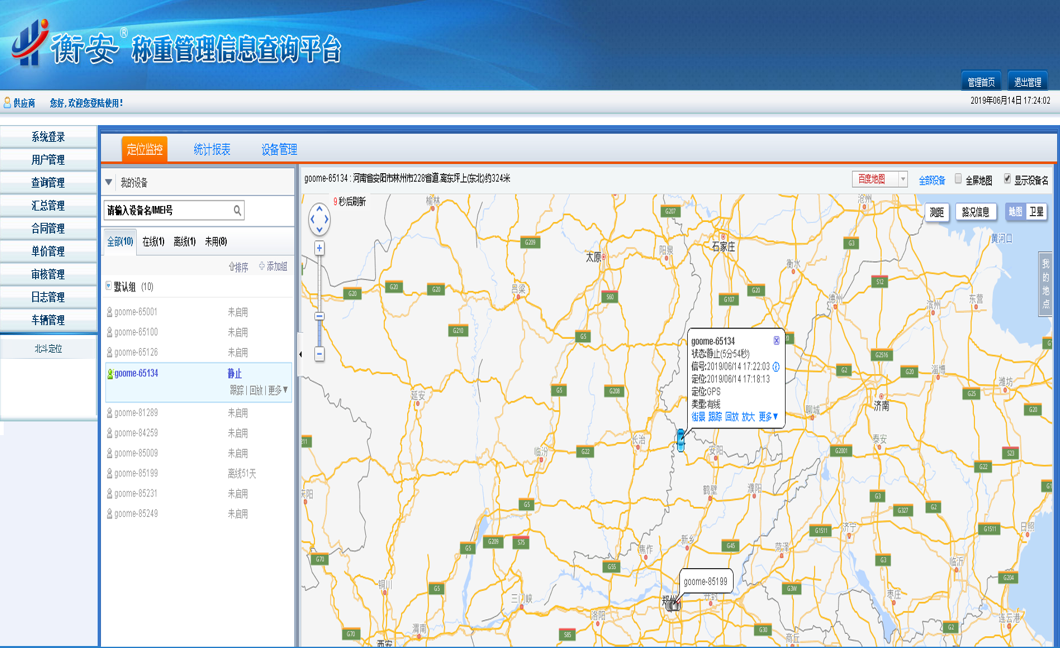This screenshot has height=648, width=1060.
Task: Click the 退出管理 button
Action: (1027, 82)
